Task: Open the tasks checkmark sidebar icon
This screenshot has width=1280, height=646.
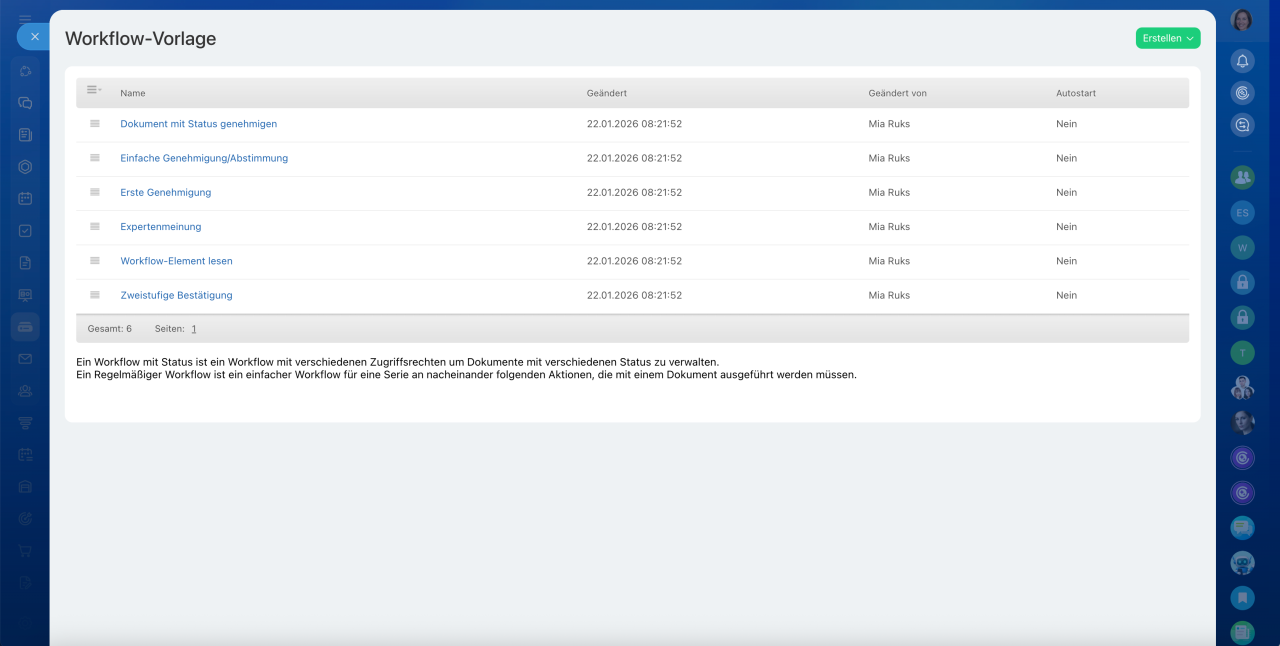Action: (x=25, y=230)
